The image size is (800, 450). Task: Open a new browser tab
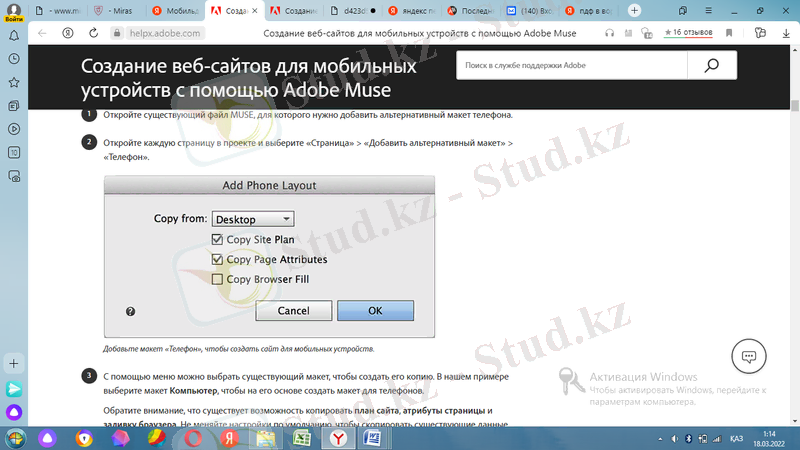634,10
